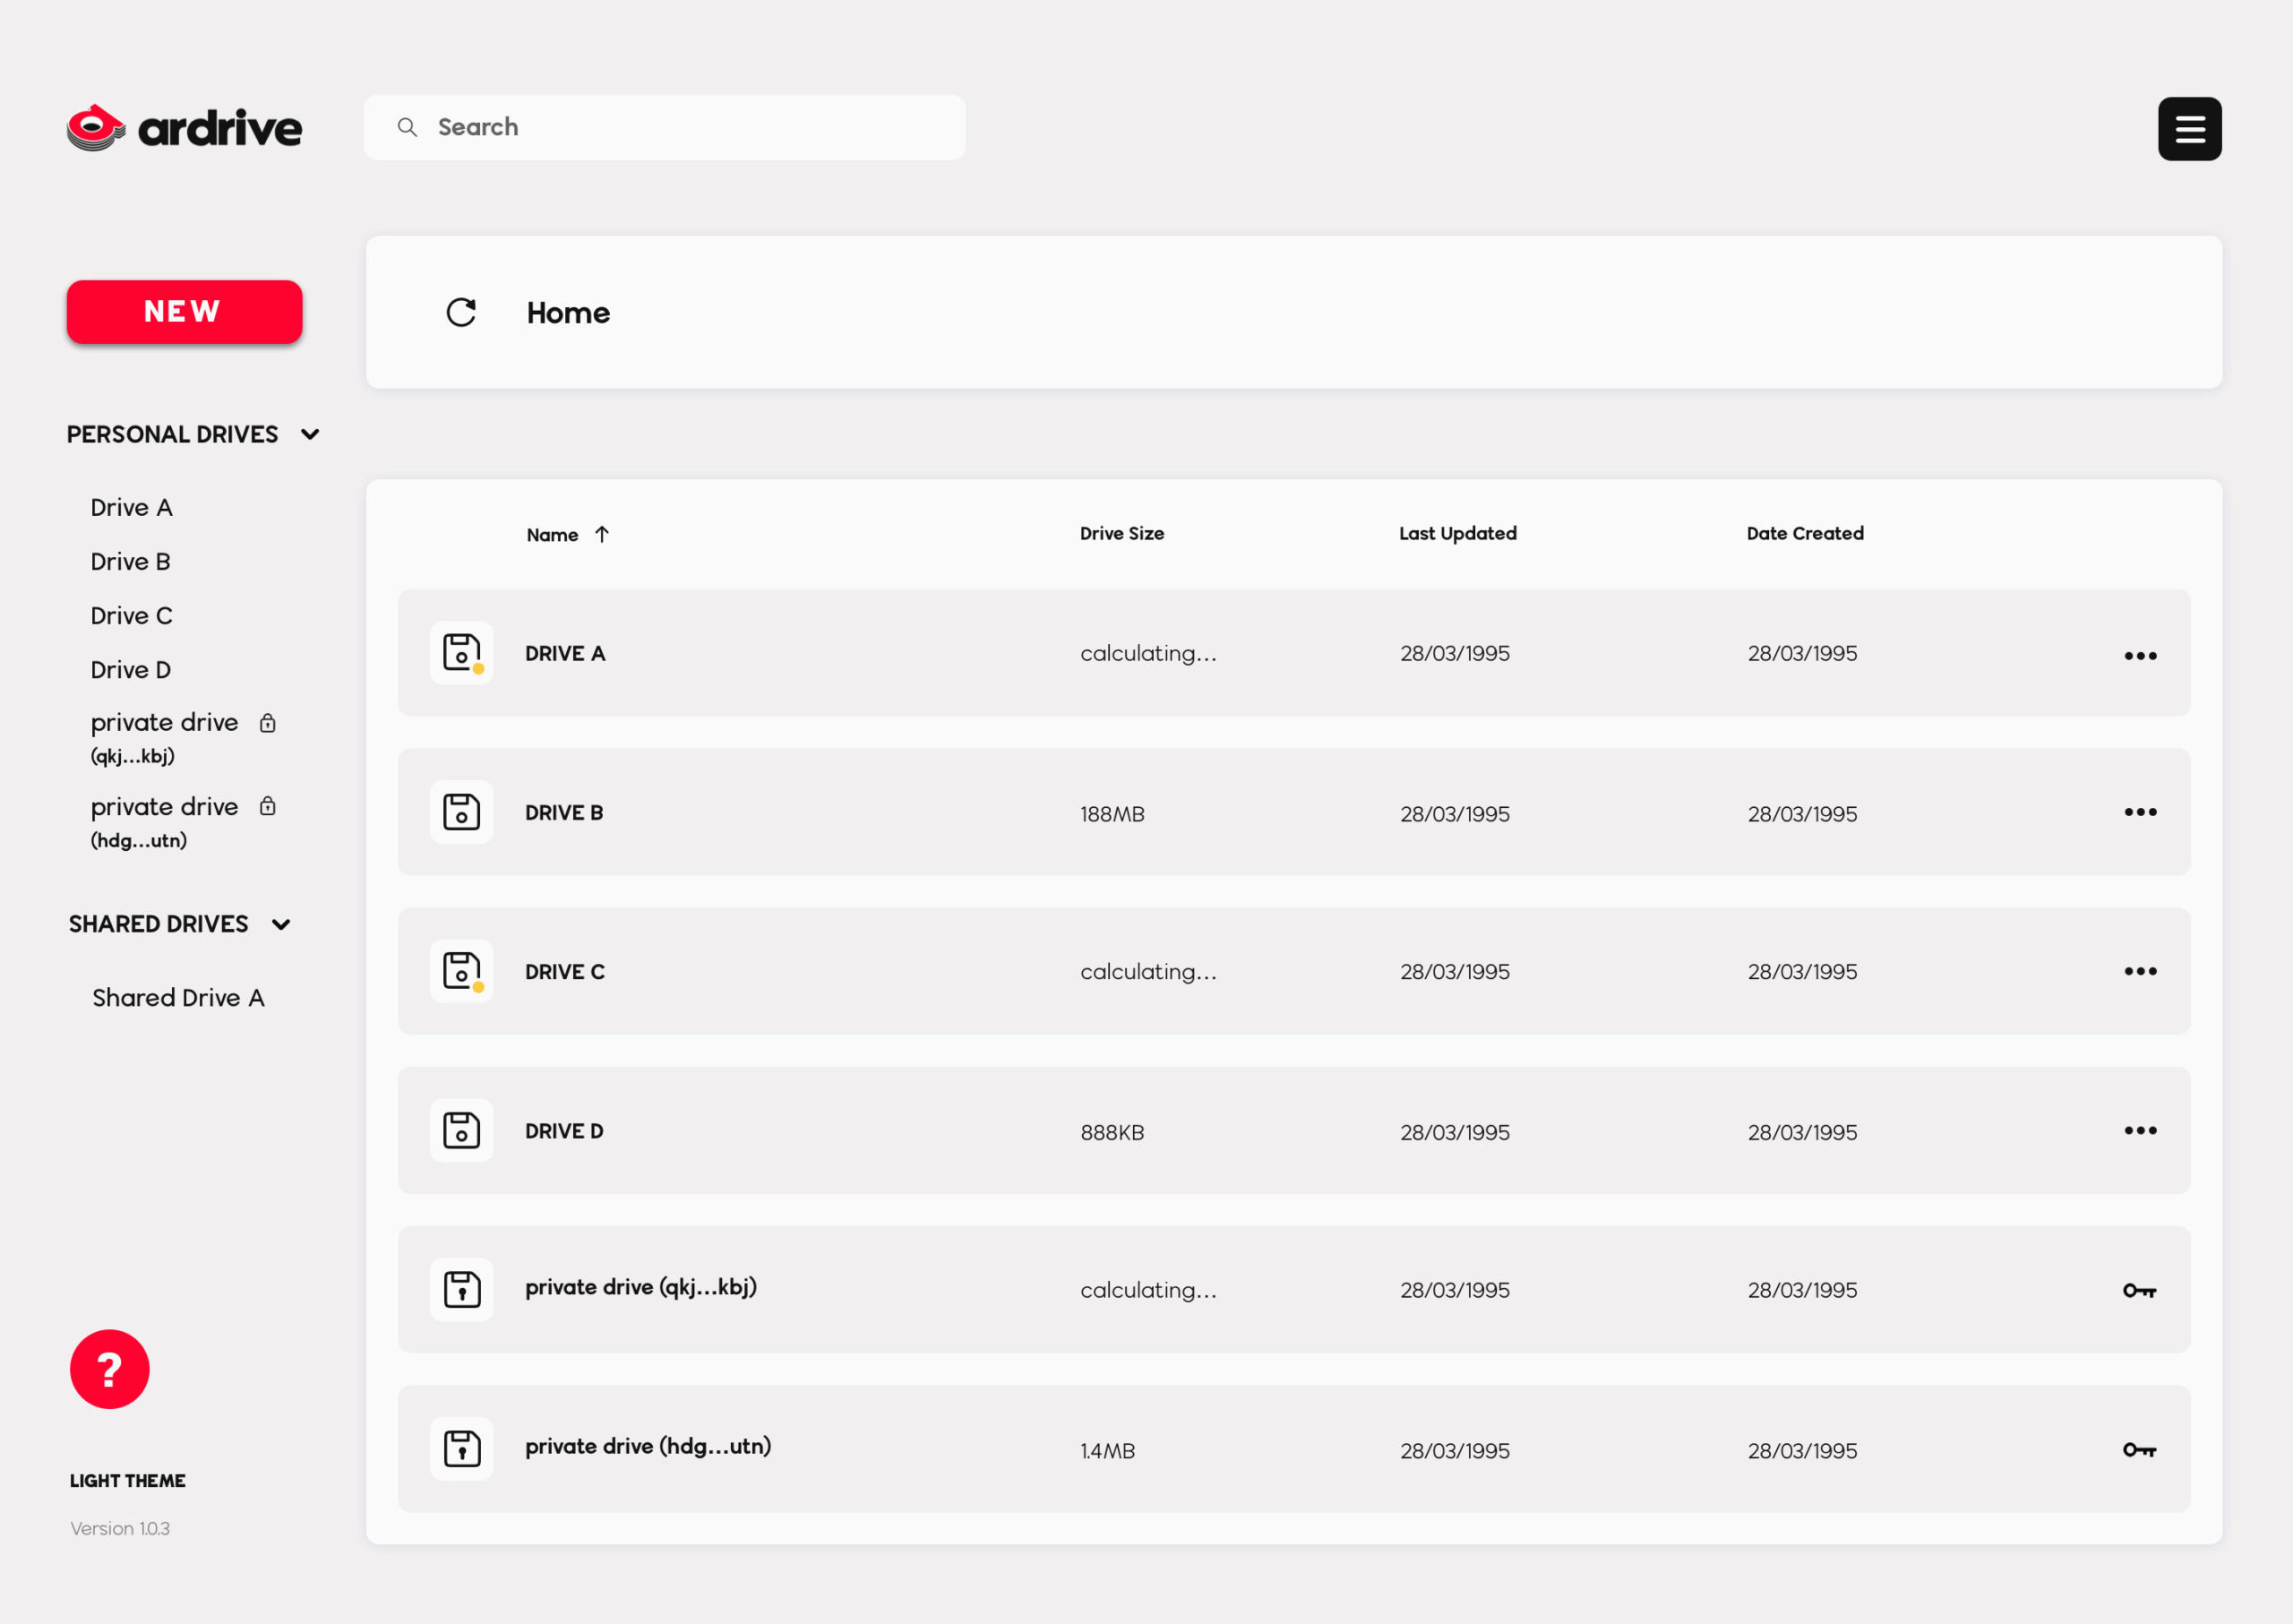Select Drive C in the sidebar
2293x1624 pixels.
(x=131, y=615)
